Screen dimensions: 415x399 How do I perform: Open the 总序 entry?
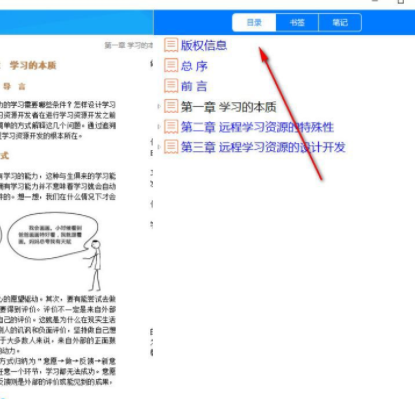[x=194, y=66]
